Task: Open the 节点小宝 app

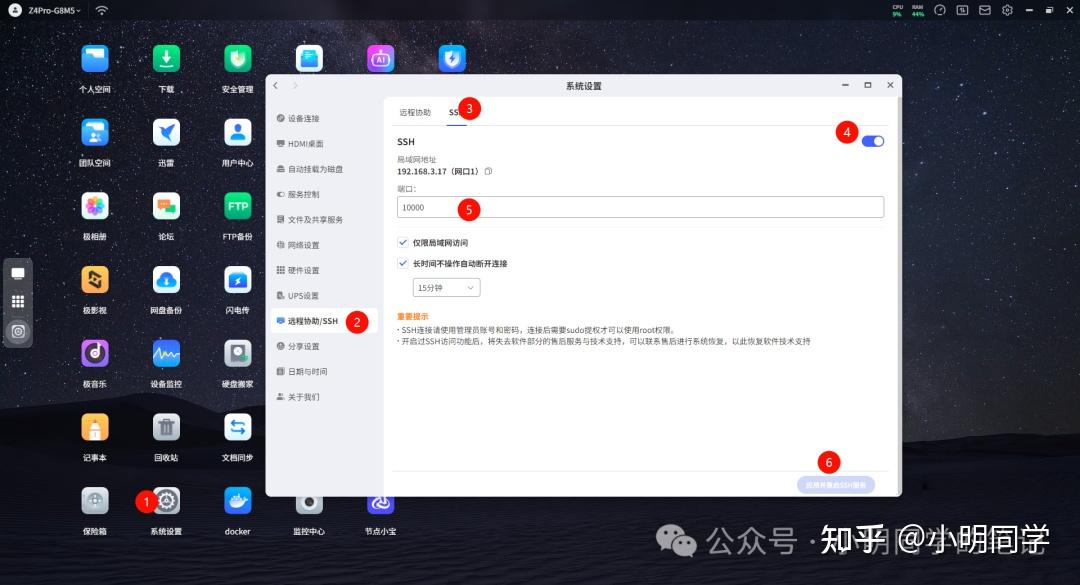Action: 380,505
